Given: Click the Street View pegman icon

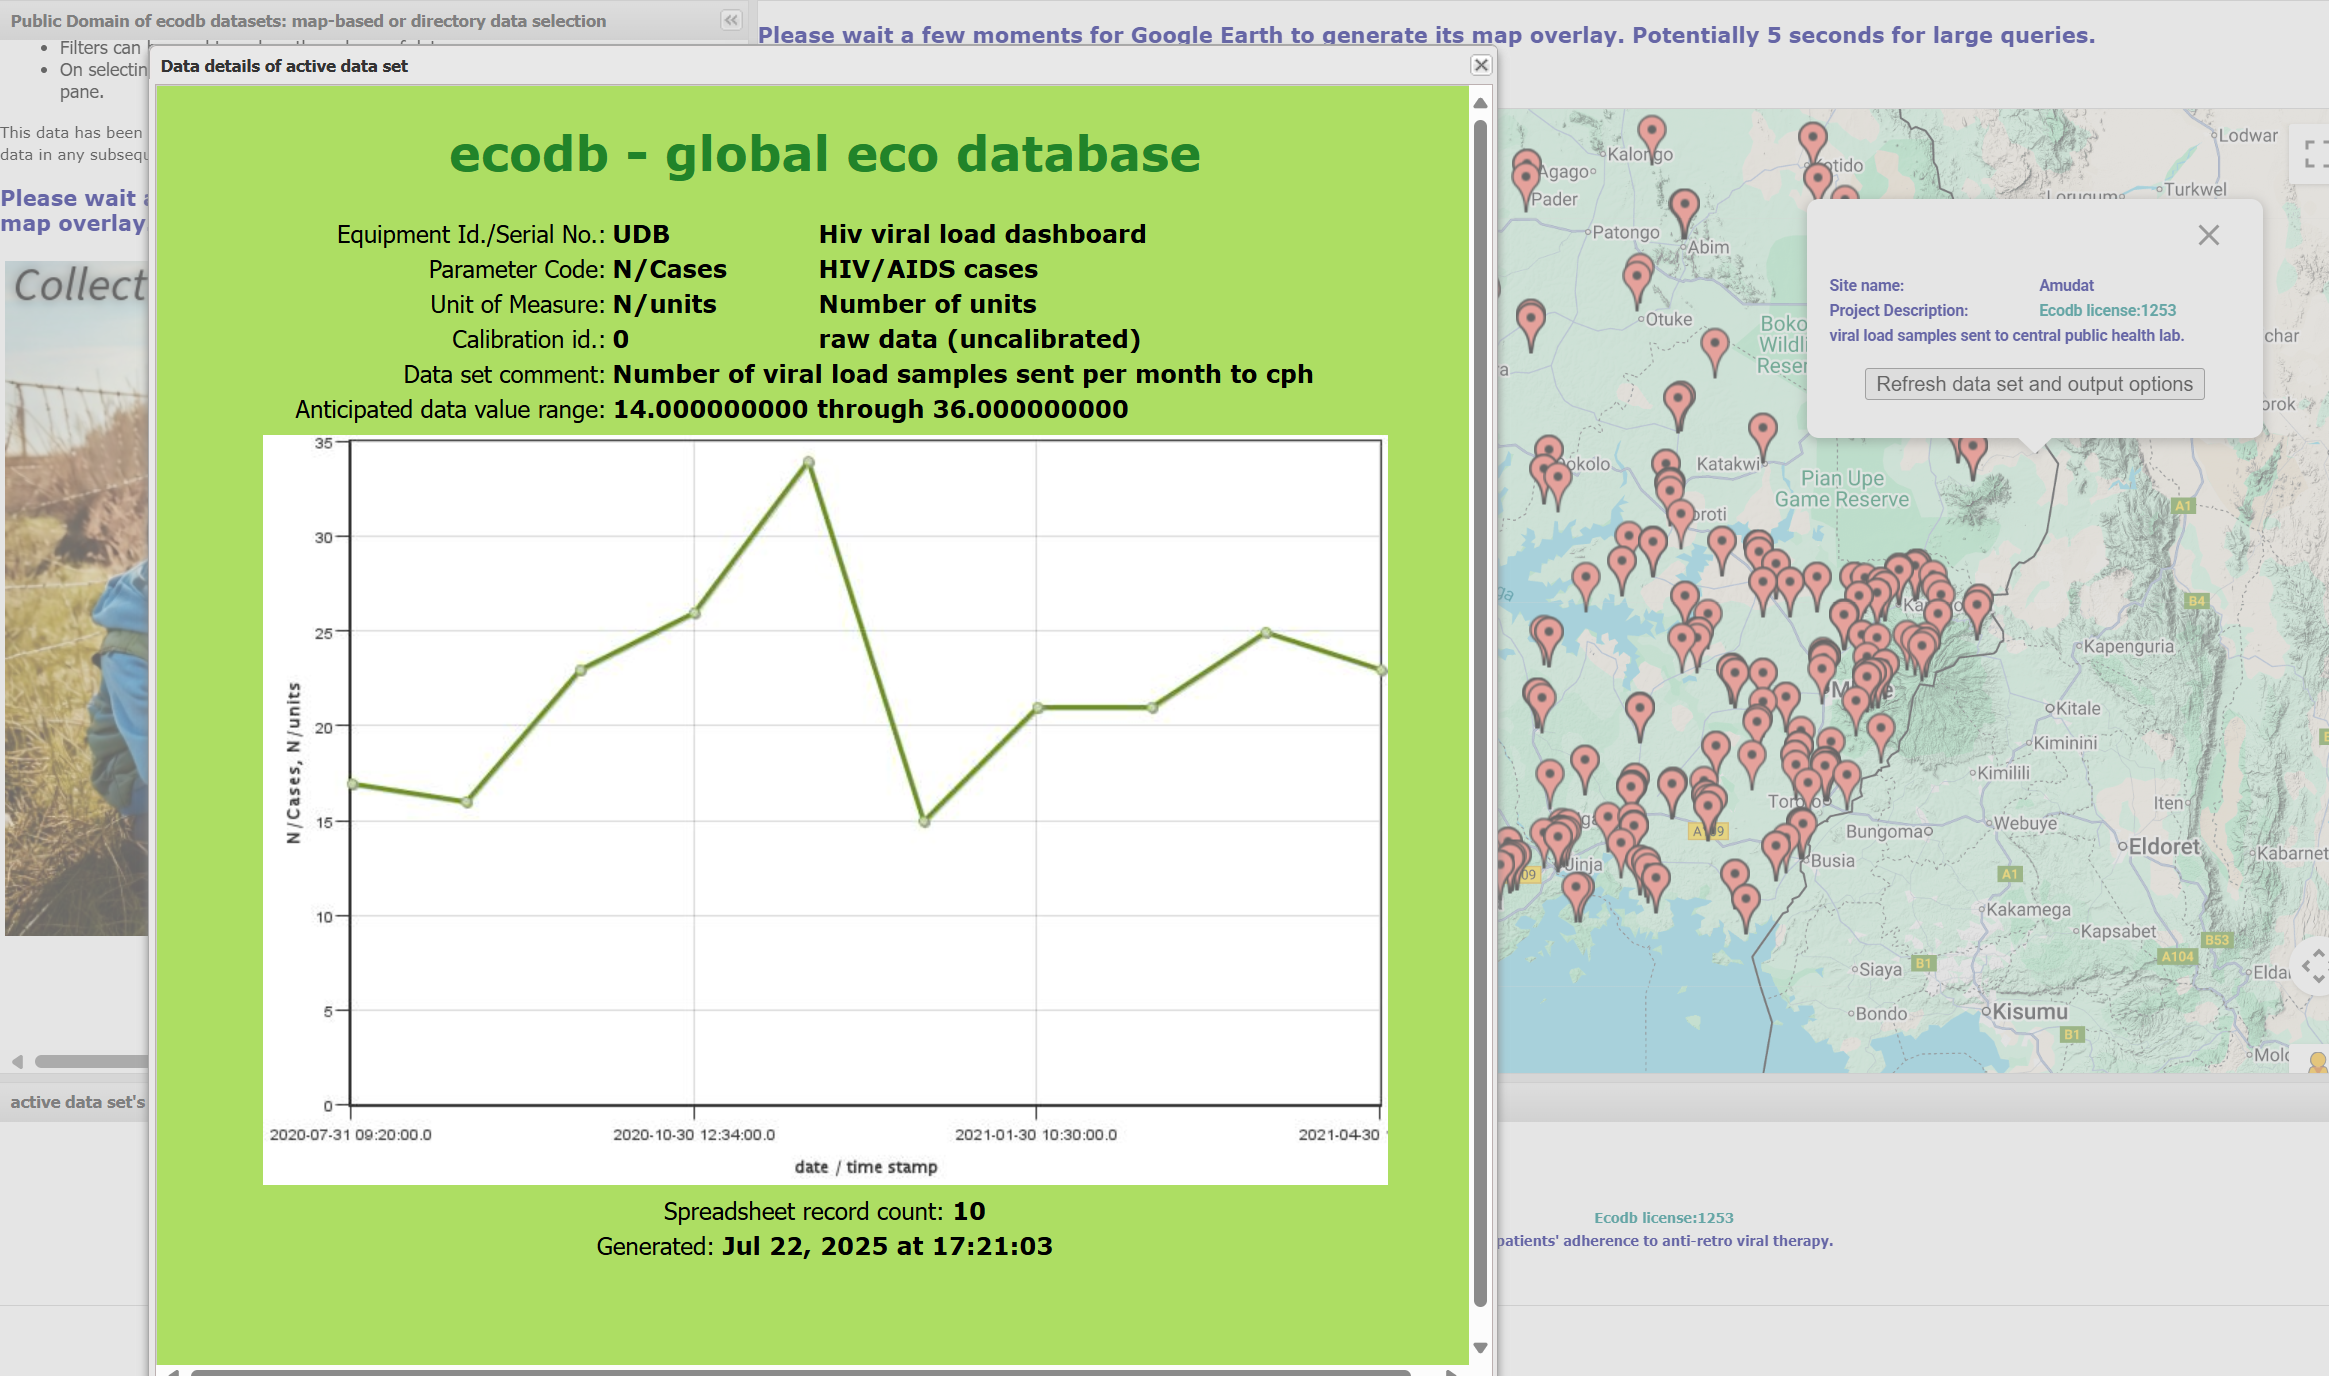Looking at the screenshot, I should click(x=2316, y=1062).
